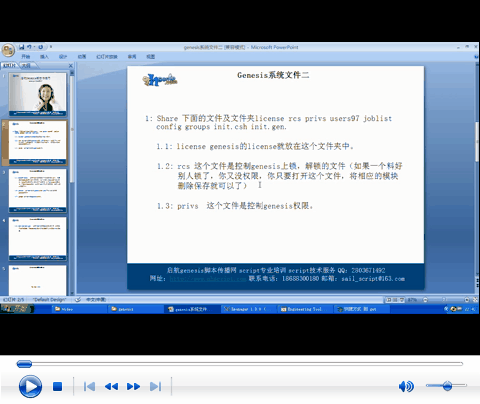The image size is (480, 404).
Task: Skip to the previous track icon
Action: pyautogui.click(x=89, y=387)
